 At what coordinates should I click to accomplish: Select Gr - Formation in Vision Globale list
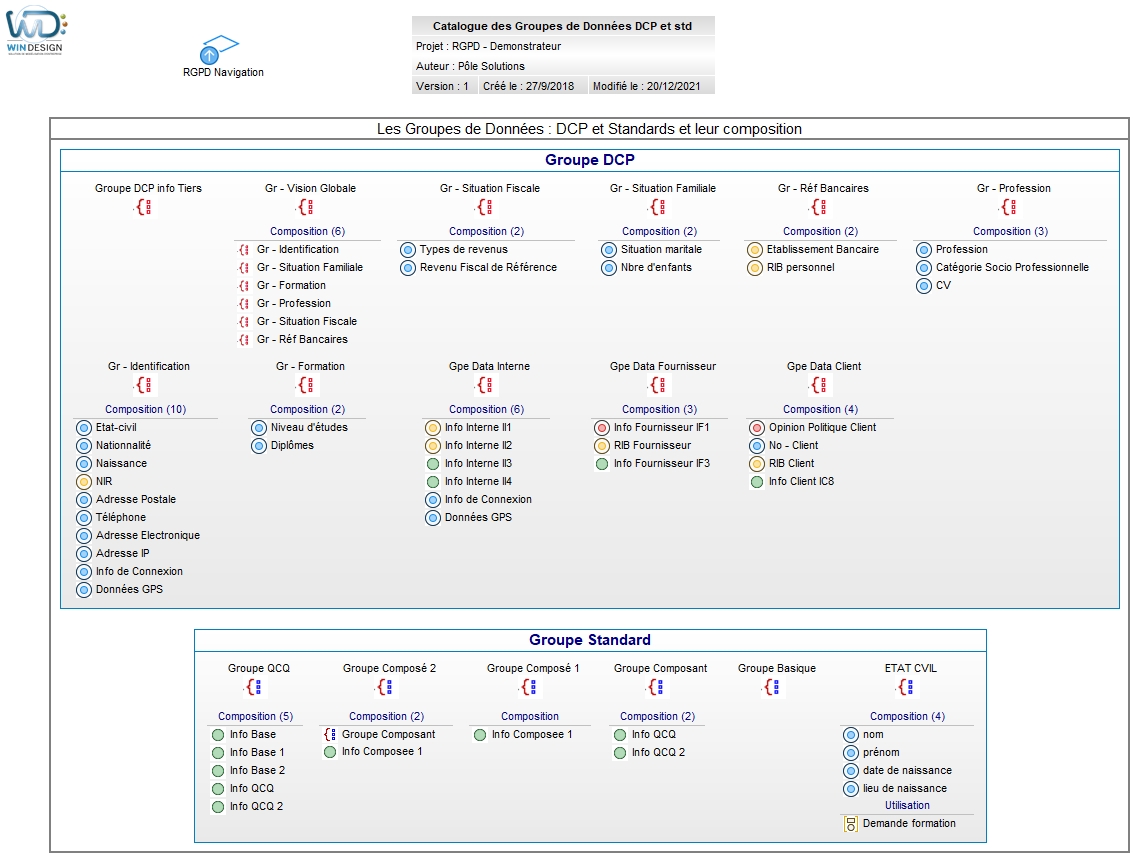(x=291, y=285)
